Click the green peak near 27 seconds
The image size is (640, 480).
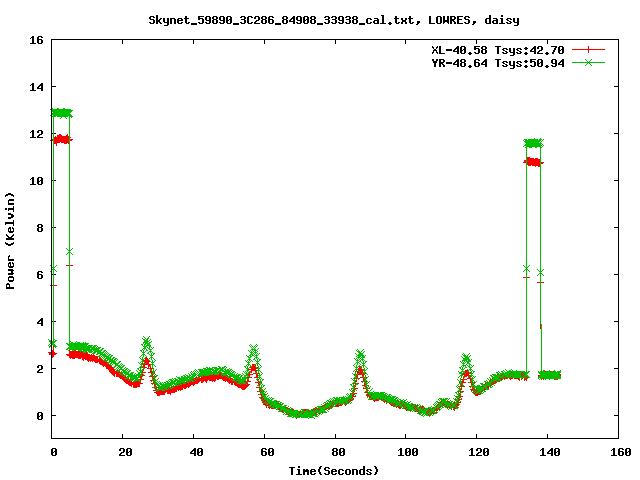(x=147, y=341)
